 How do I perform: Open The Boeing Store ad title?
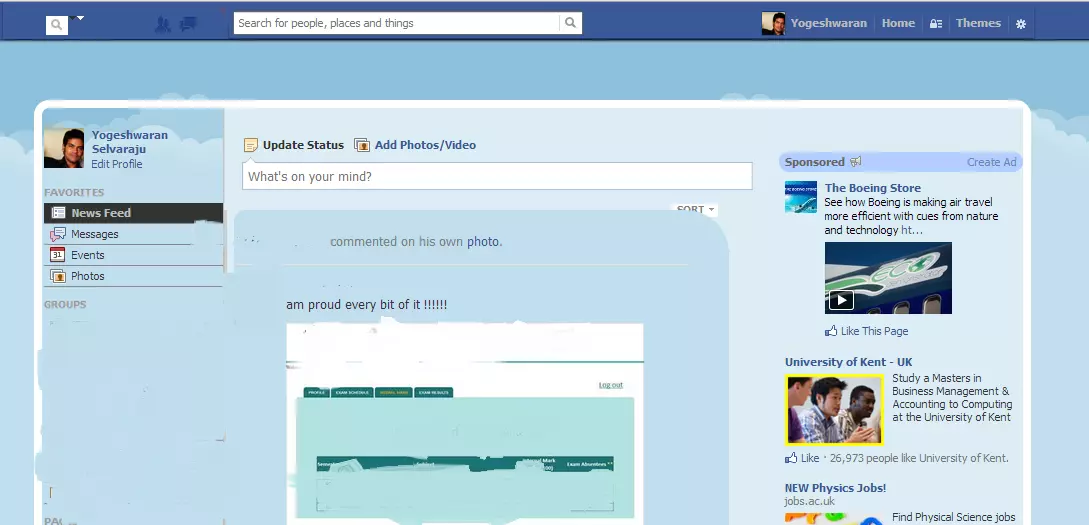click(872, 188)
